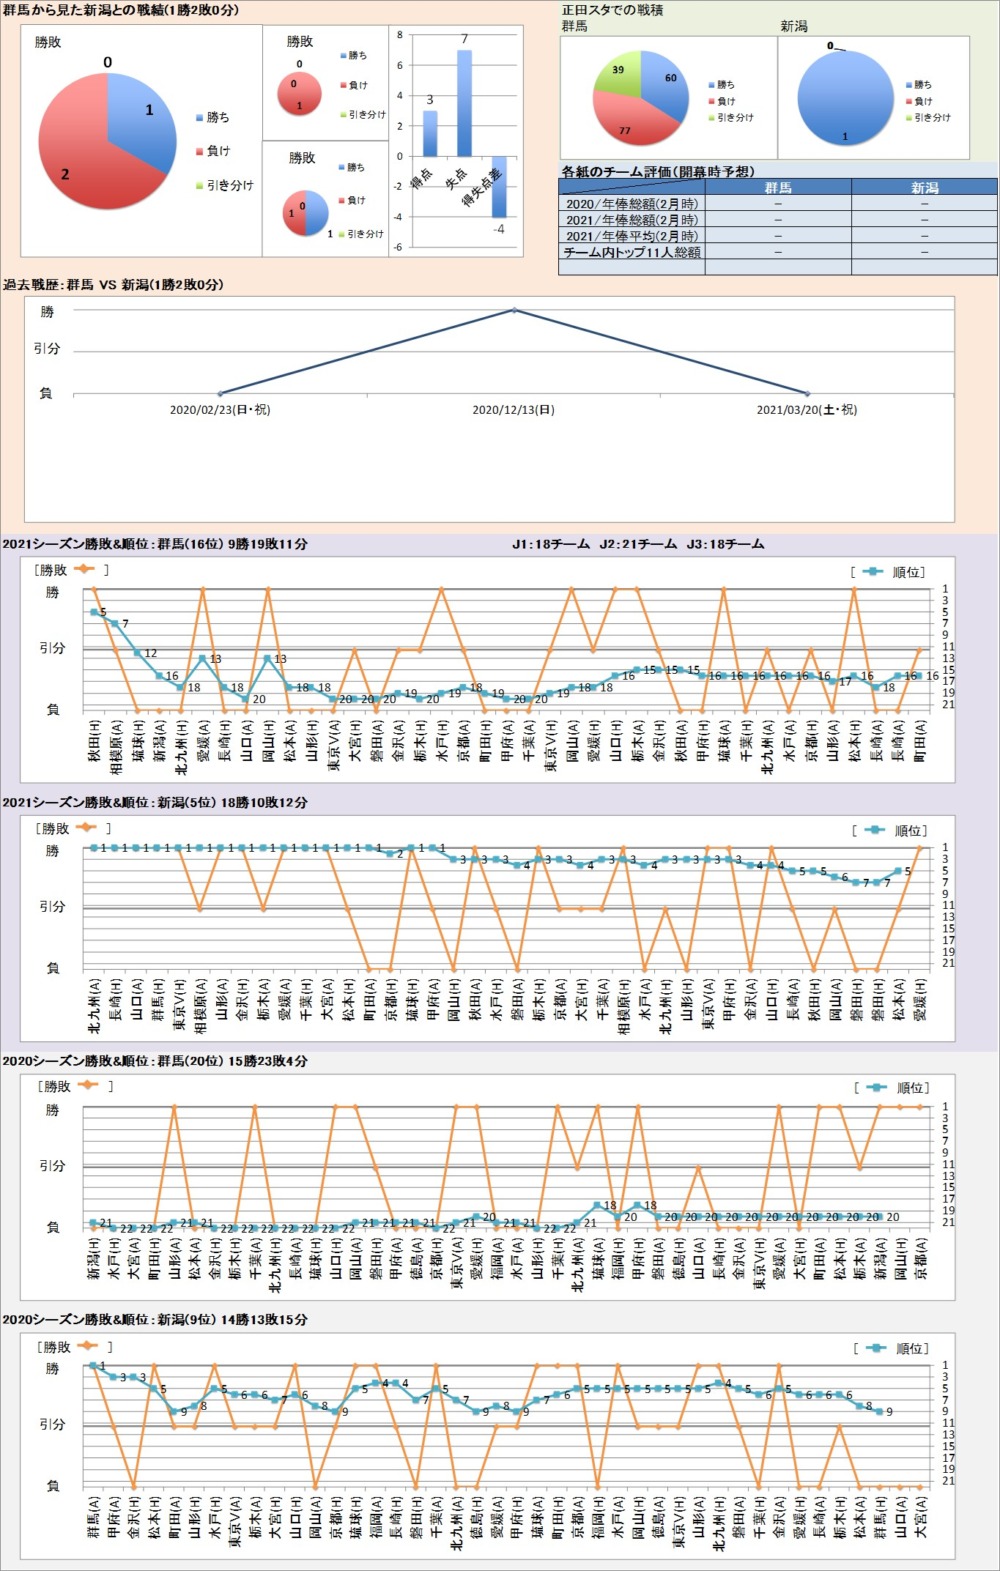
Task: Click the orange 勝敗 legend marker in 2021 群馬 chart
Action: [86, 569]
